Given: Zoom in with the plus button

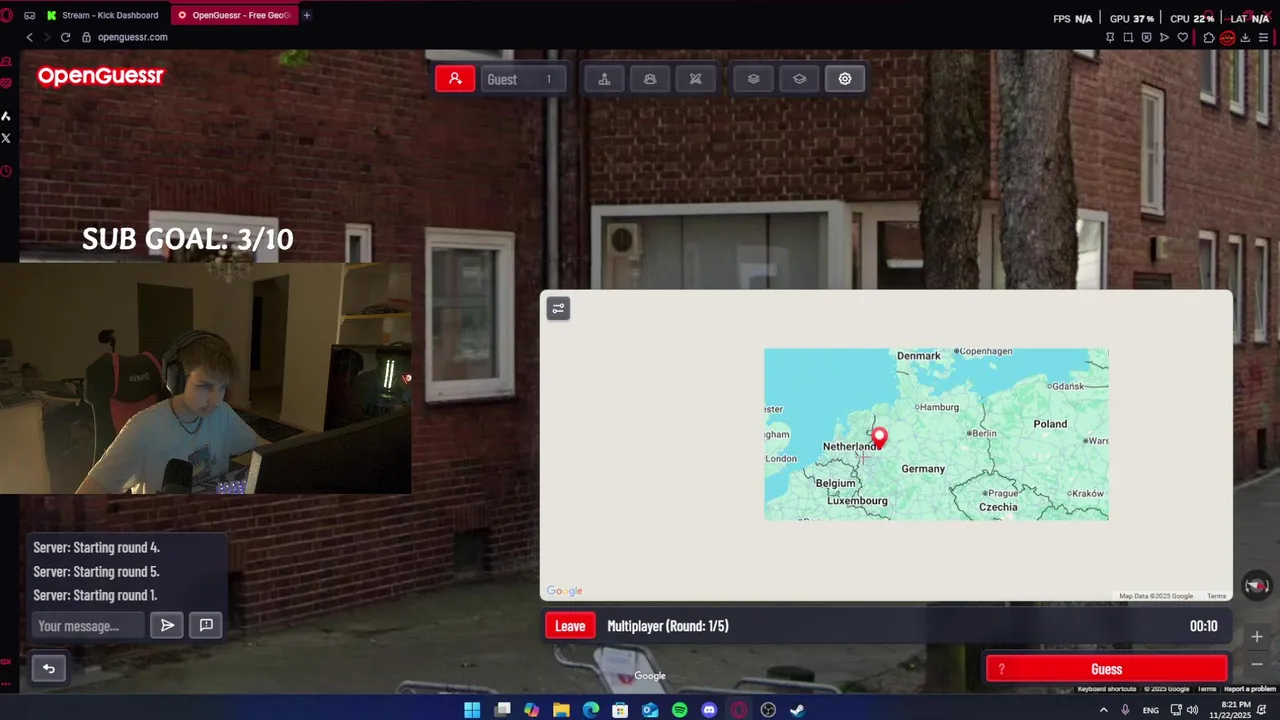Looking at the screenshot, I should (x=1257, y=636).
